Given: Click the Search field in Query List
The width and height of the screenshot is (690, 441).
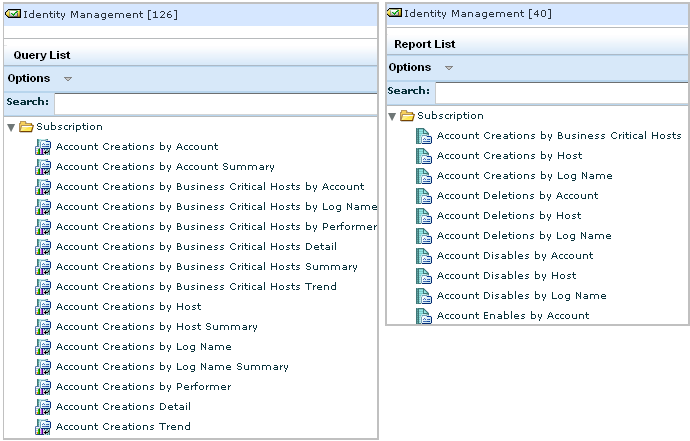Looking at the screenshot, I should click(215, 103).
